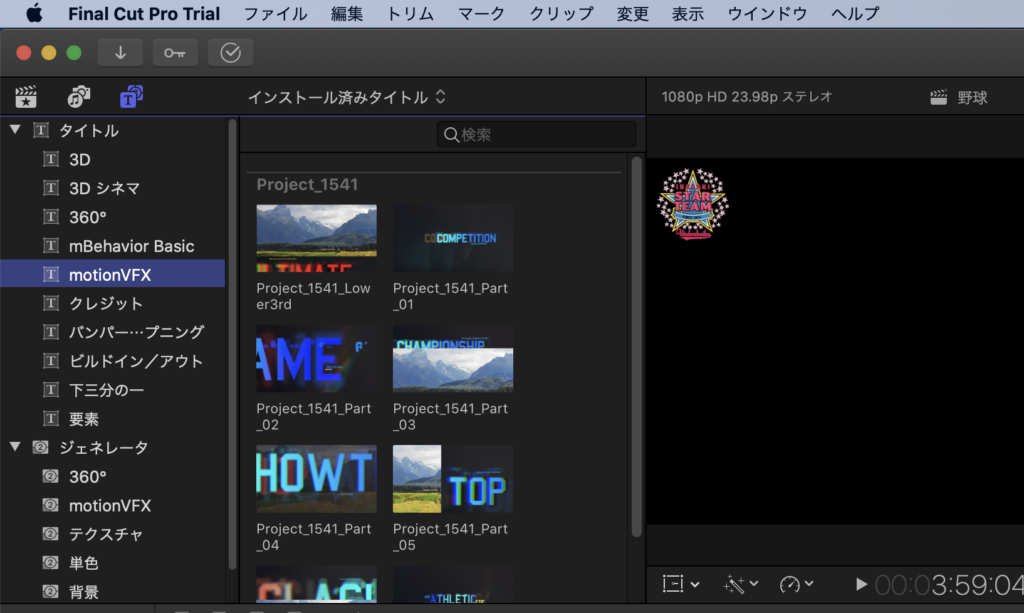The height and width of the screenshot is (613, 1024).
Task: Click the 検索 search field
Action: 536,134
